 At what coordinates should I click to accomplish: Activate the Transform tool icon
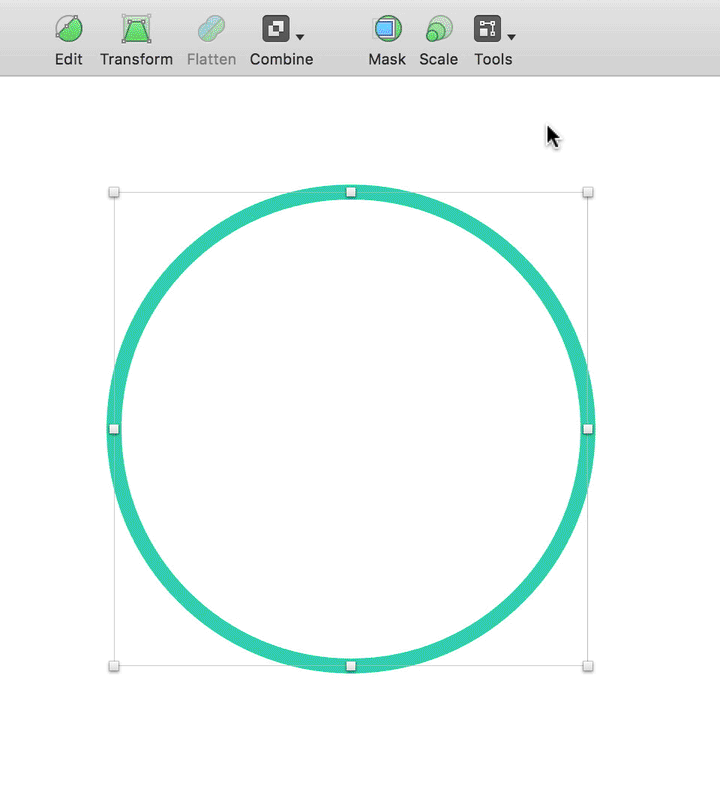136,28
